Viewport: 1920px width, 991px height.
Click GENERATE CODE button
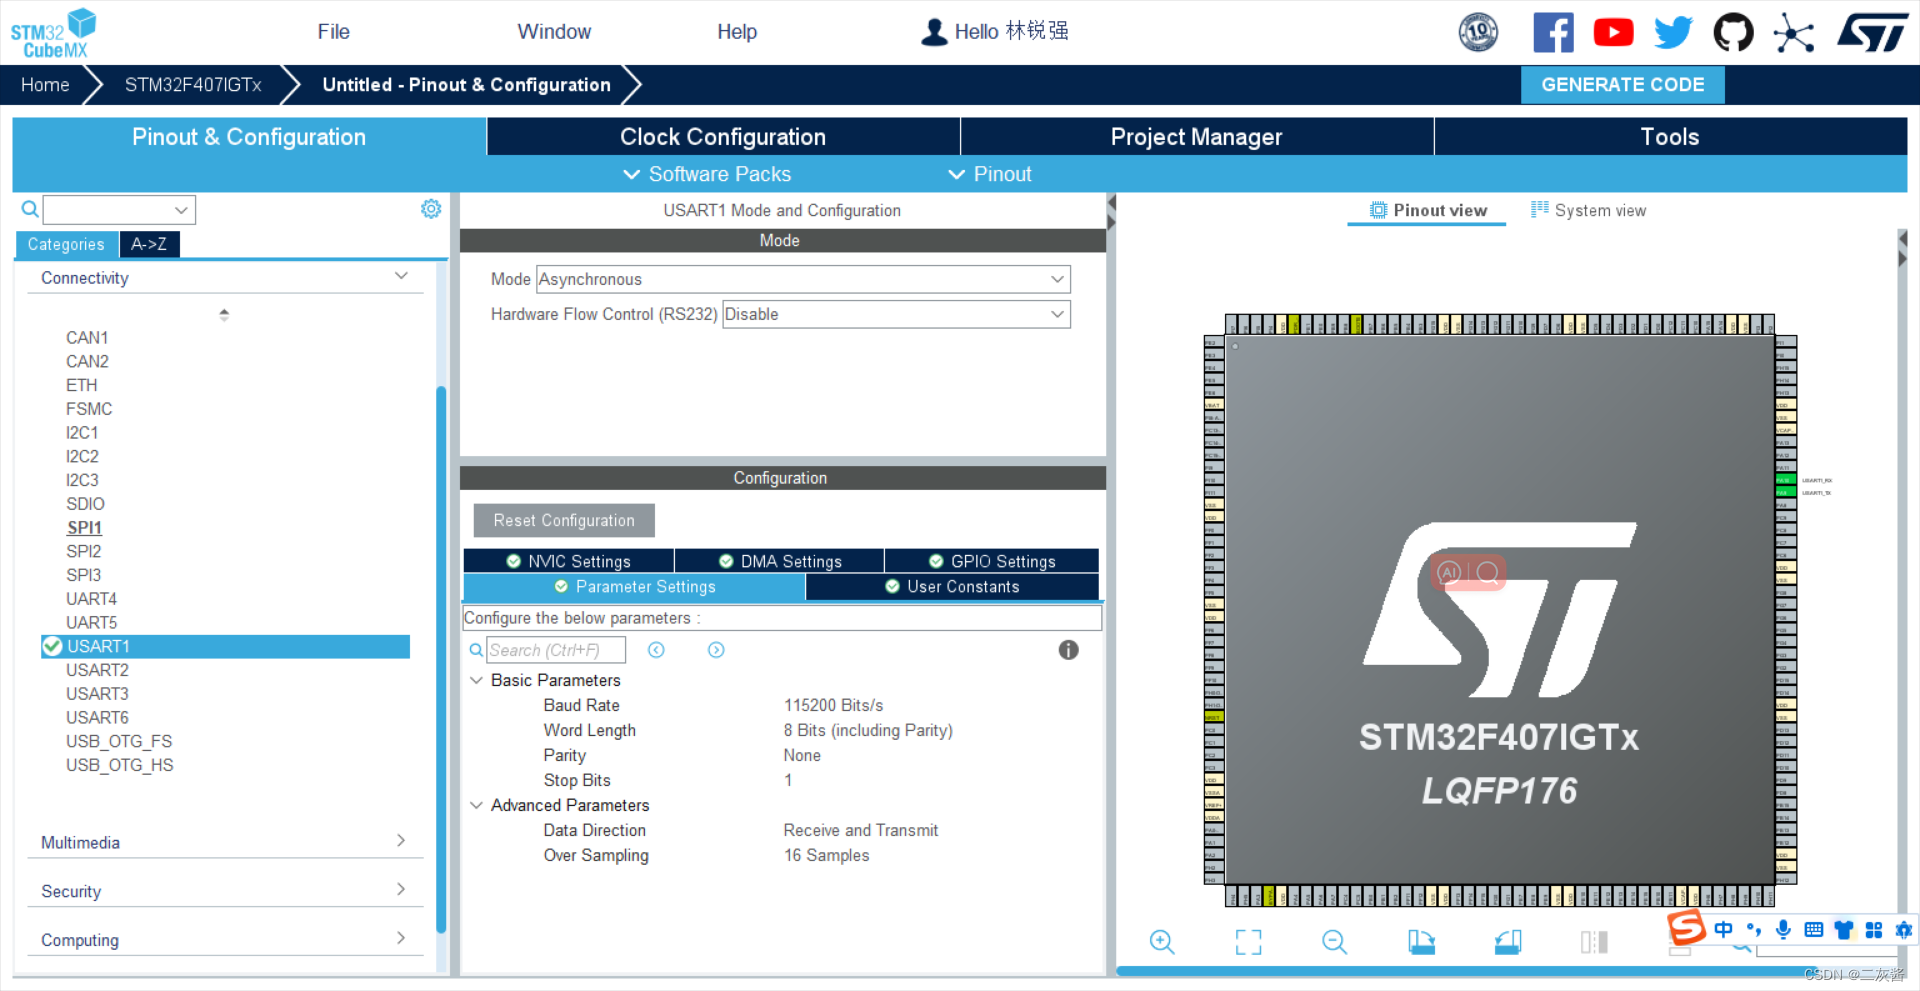(1622, 85)
